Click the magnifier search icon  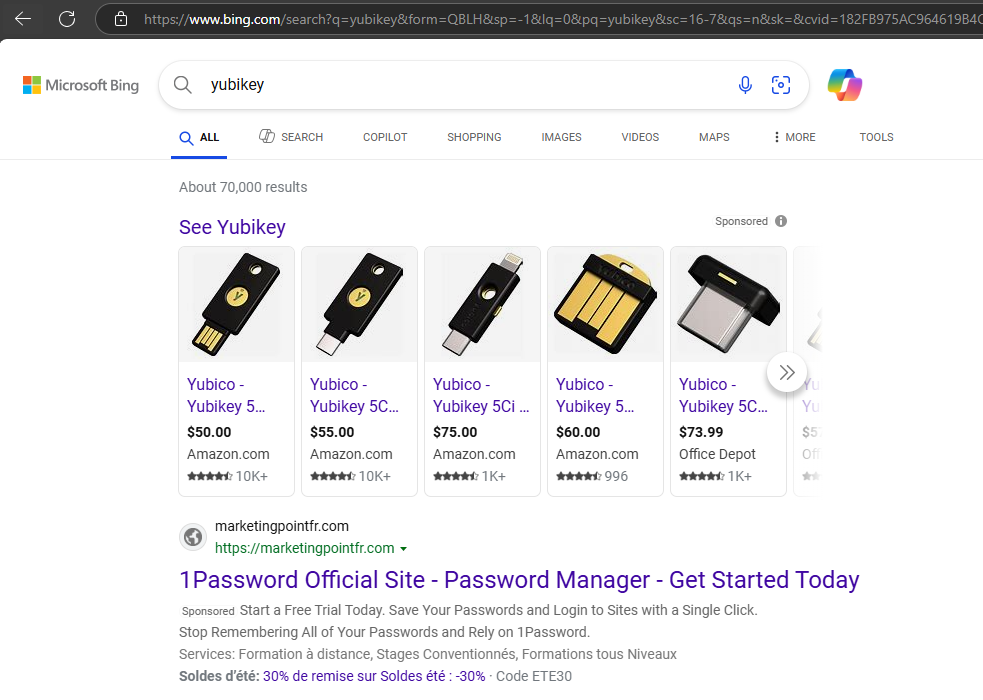(182, 85)
